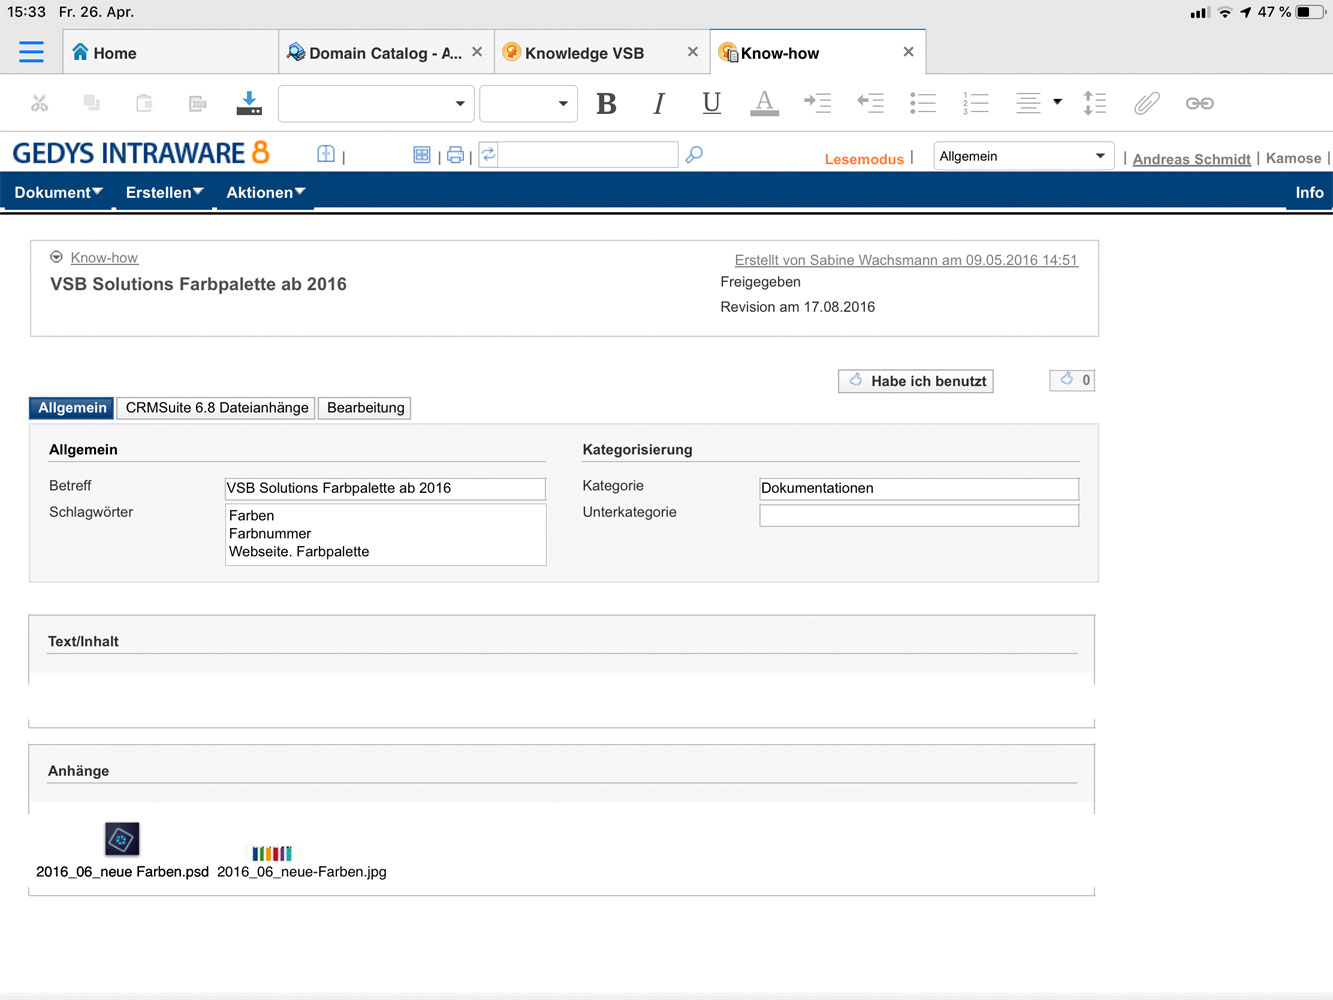
Task: Toggle italic formatting
Action: [x=659, y=103]
